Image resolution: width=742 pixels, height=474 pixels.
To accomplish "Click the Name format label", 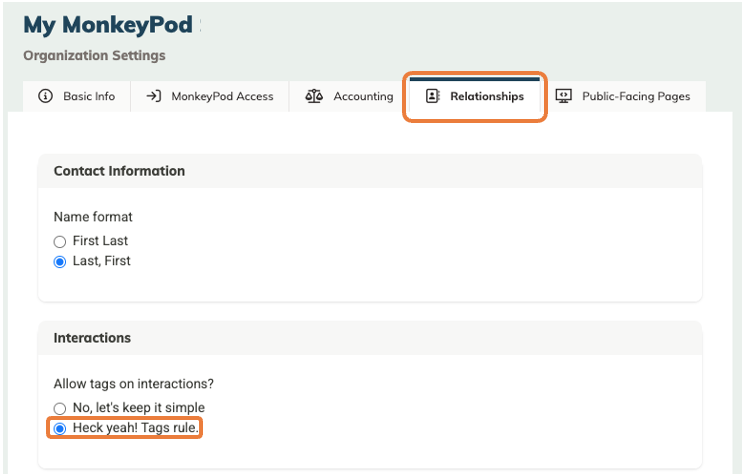I will (93, 217).
